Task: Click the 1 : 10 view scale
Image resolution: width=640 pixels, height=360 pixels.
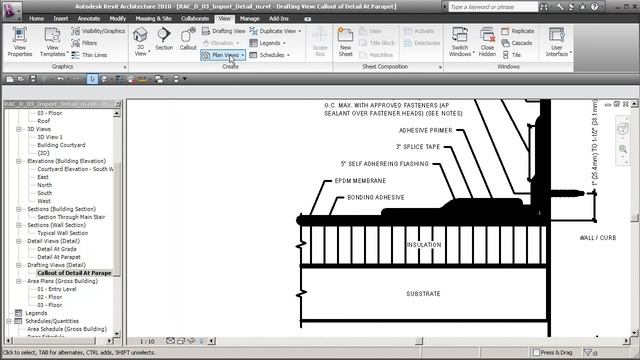Action: point(147,341)
